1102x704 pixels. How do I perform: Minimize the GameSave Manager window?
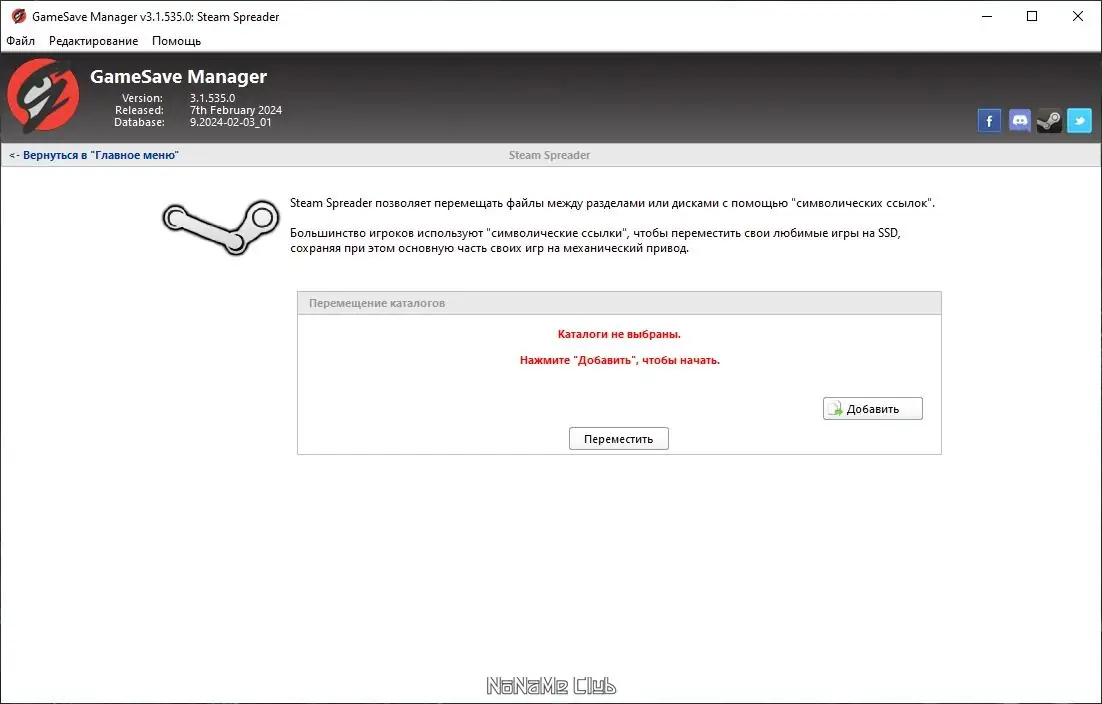[x=987, y=16]
